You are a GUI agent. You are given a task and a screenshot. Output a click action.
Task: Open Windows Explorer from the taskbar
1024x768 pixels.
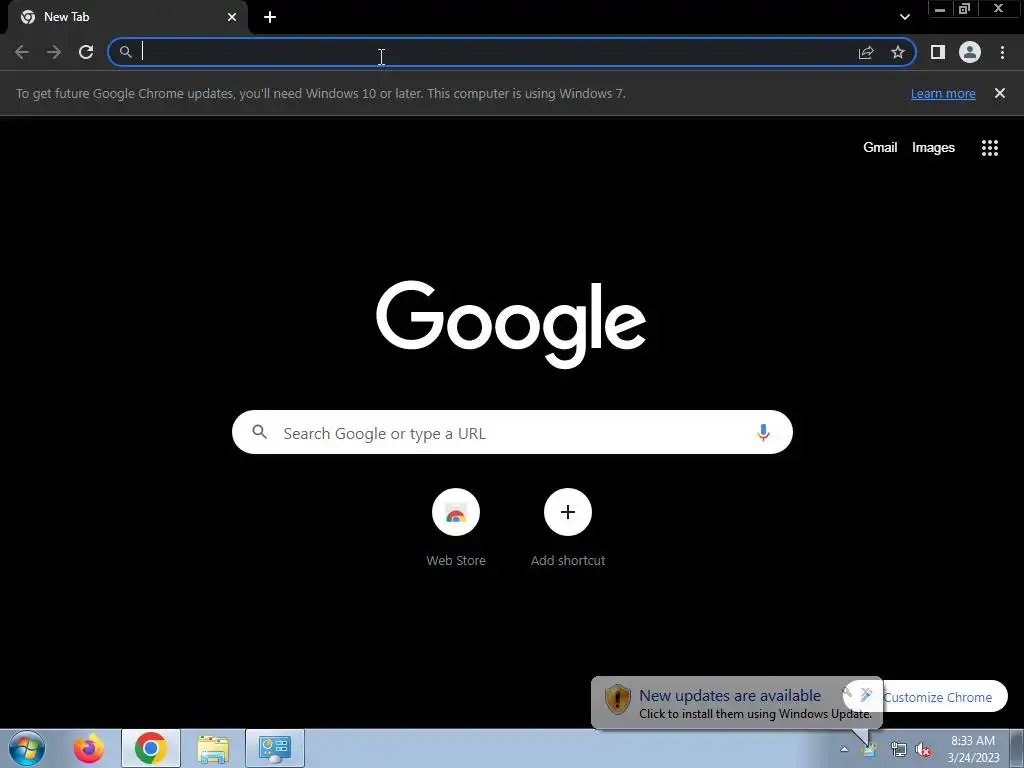click(213, 748)
